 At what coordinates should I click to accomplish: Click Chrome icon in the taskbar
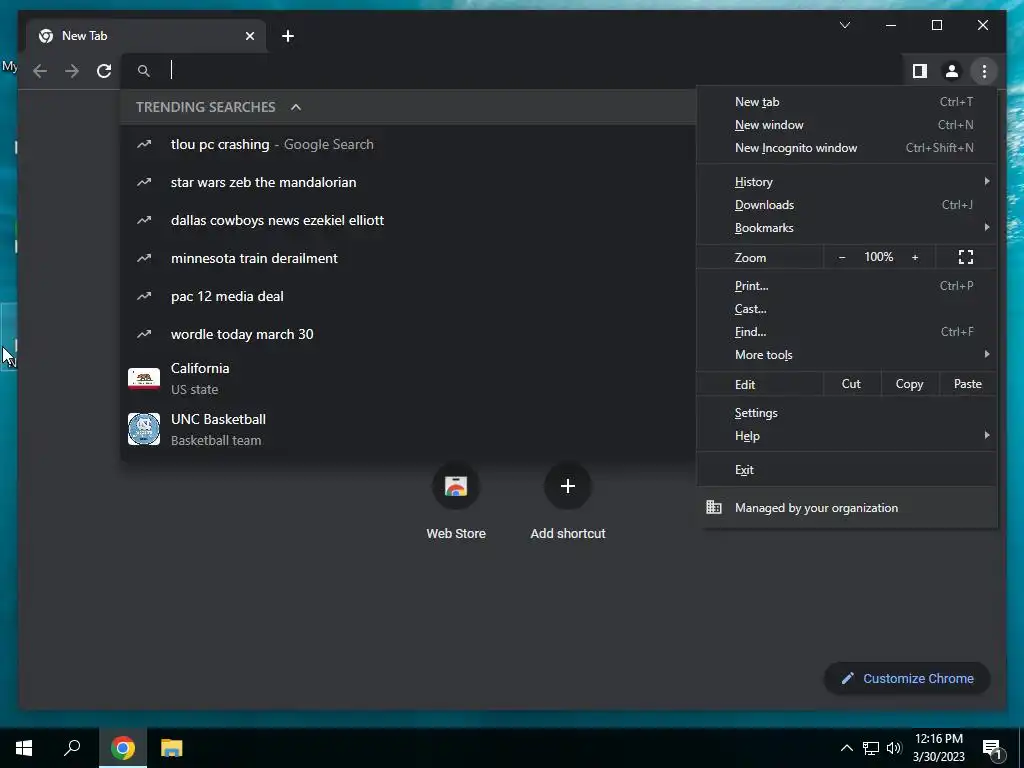[123, 748]
